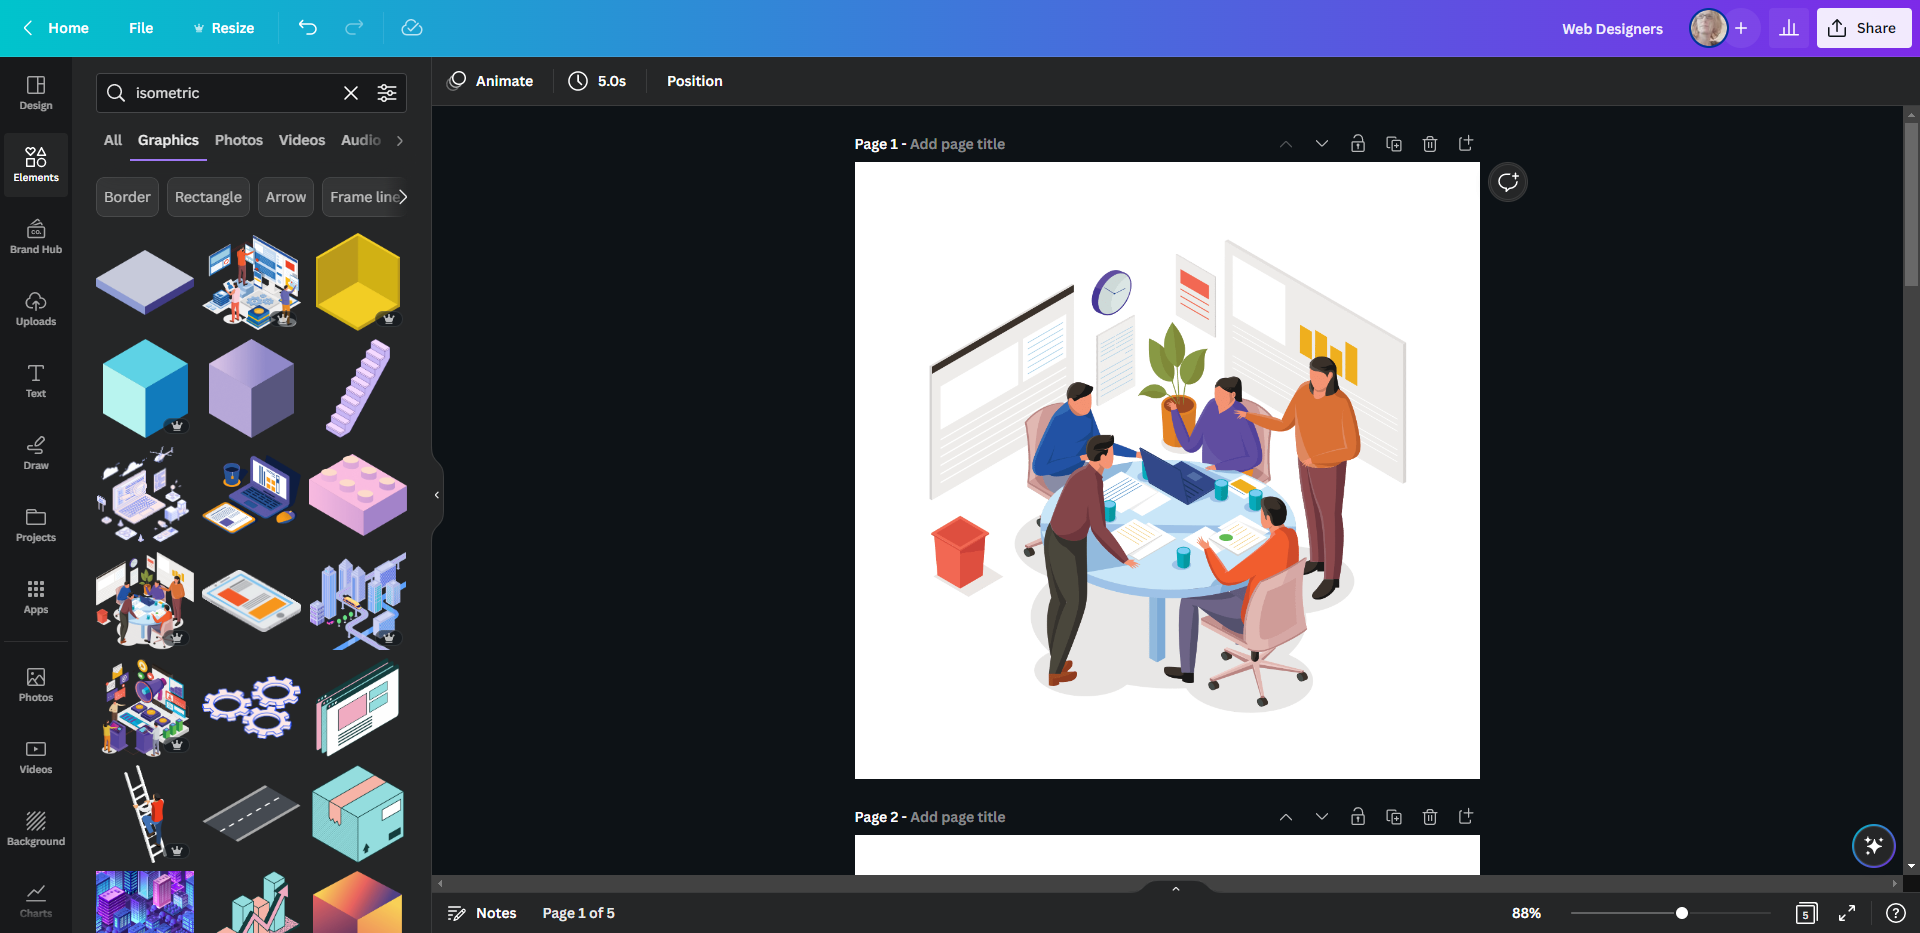This screenshot has width=1920, height=933.
Task: Open the Design sidebar panel
Action: [x=36, y=92]
